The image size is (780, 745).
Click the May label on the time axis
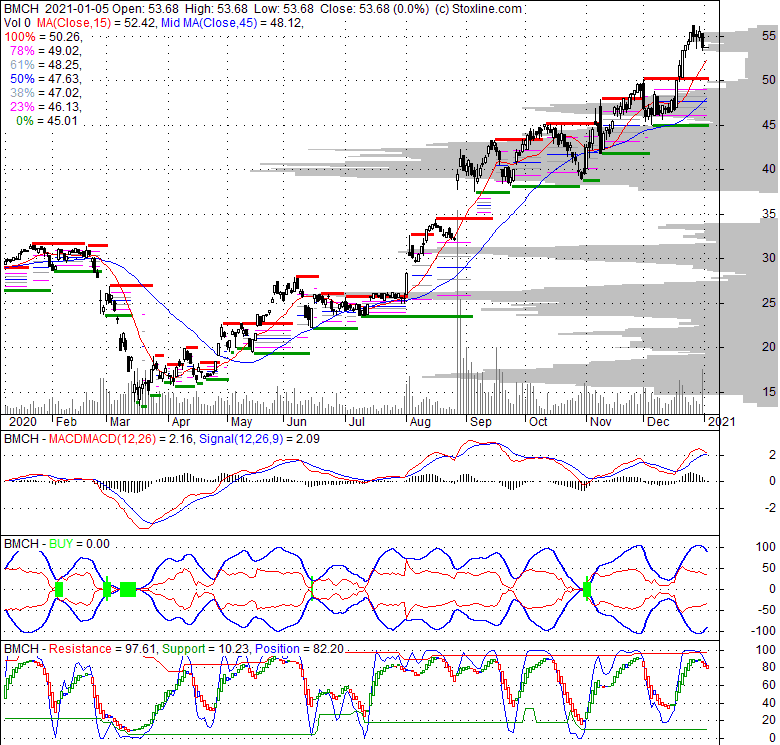click(241, 422)
